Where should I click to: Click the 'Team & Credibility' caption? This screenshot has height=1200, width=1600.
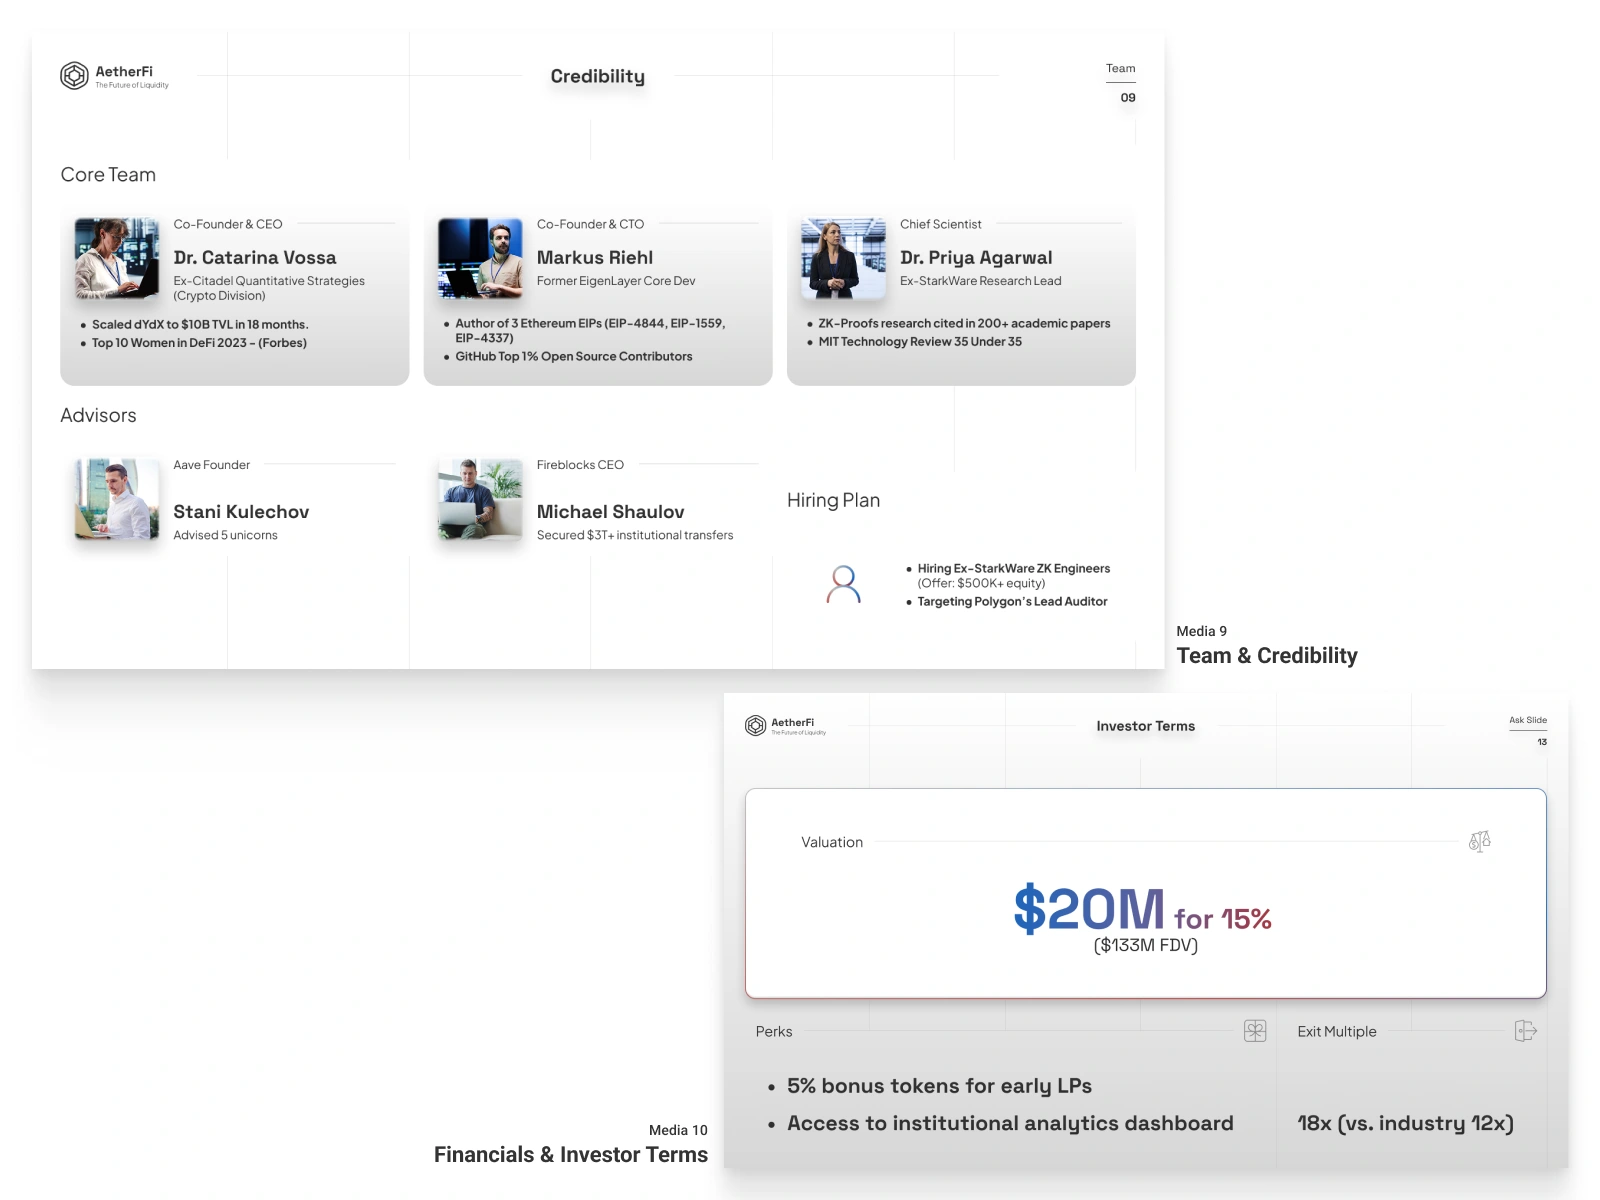[x=1267, y=656]
